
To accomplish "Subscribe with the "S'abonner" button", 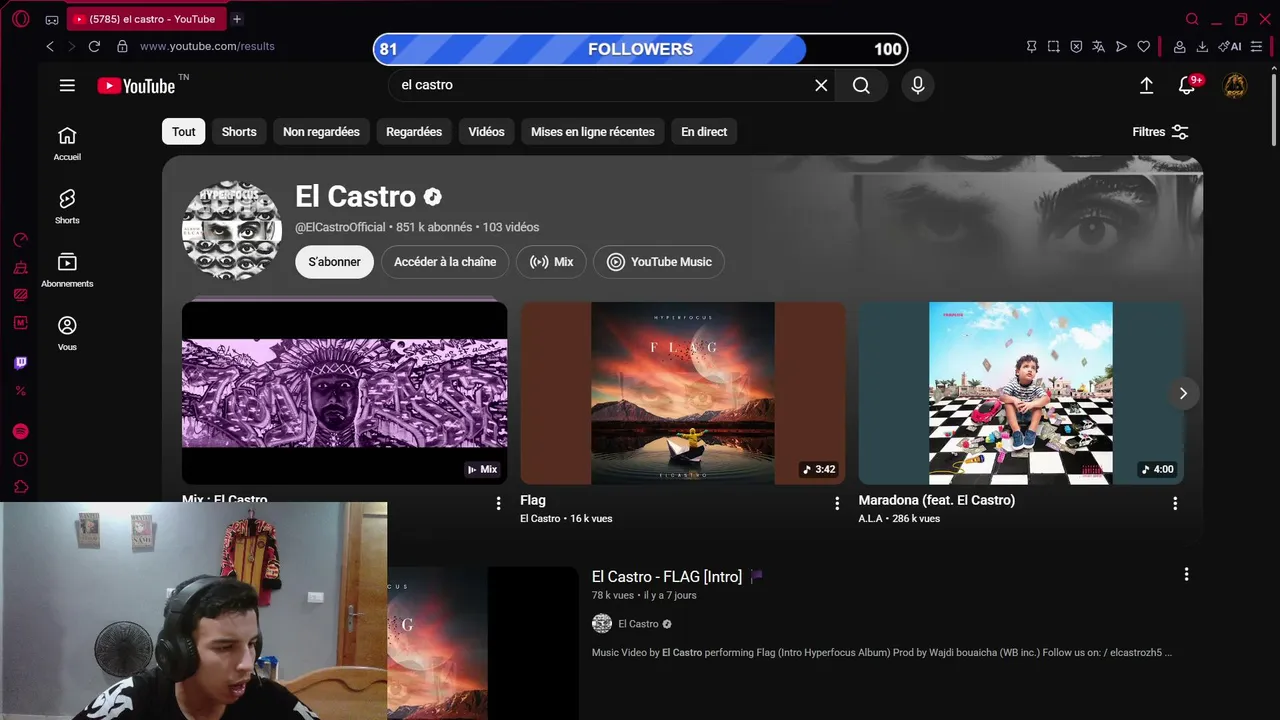I will point(334,262).
